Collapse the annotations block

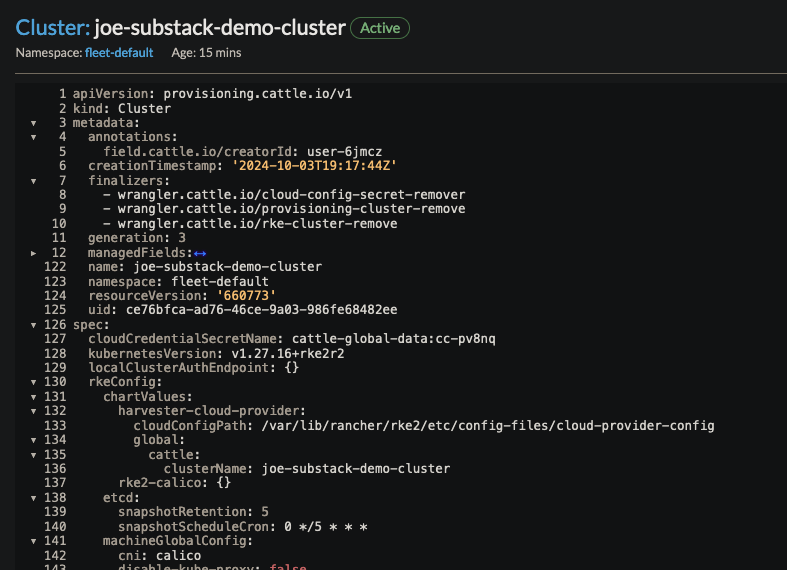(34, 137)
